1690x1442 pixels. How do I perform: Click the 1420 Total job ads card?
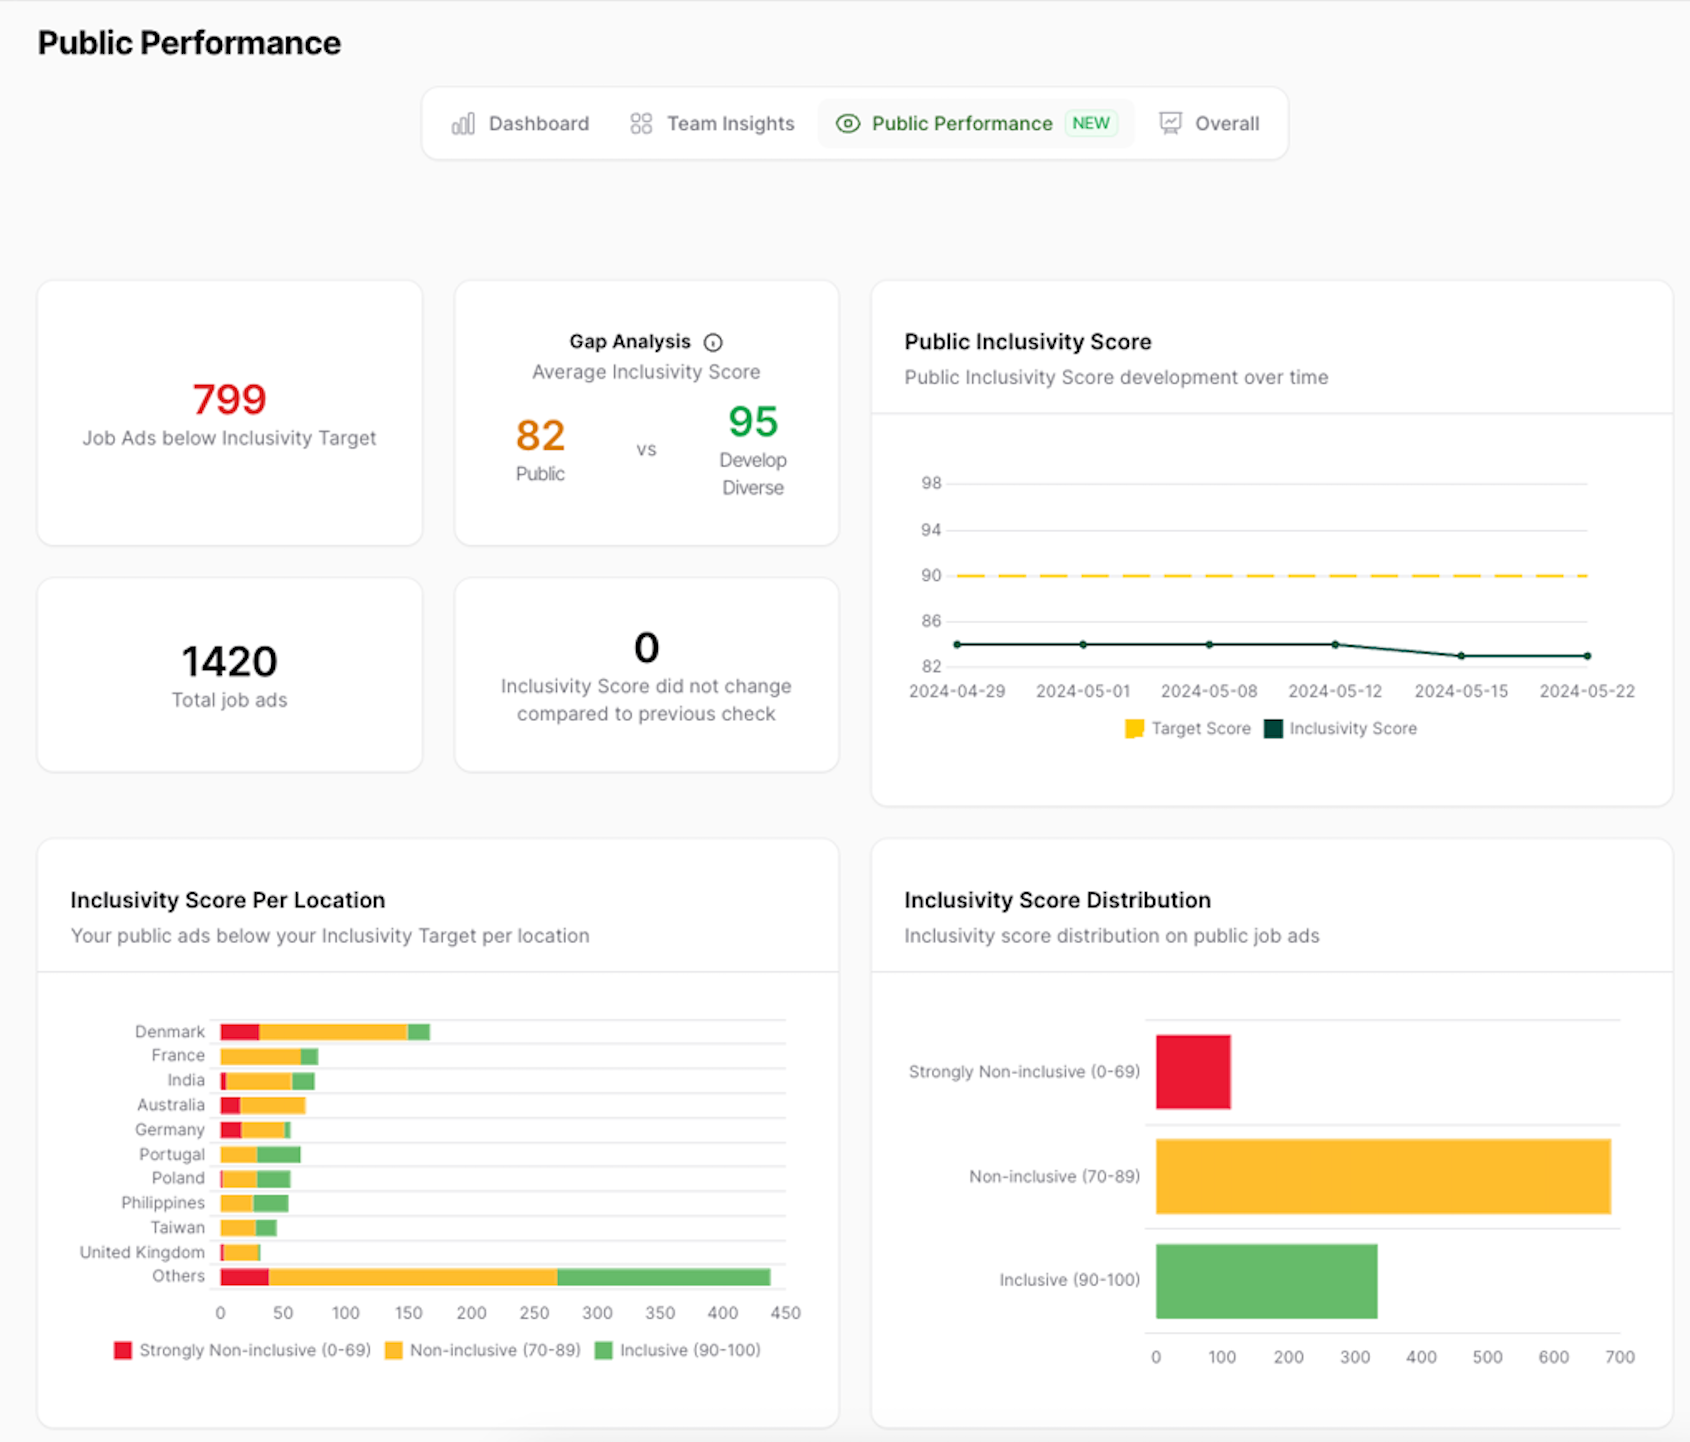pos(229,675)
